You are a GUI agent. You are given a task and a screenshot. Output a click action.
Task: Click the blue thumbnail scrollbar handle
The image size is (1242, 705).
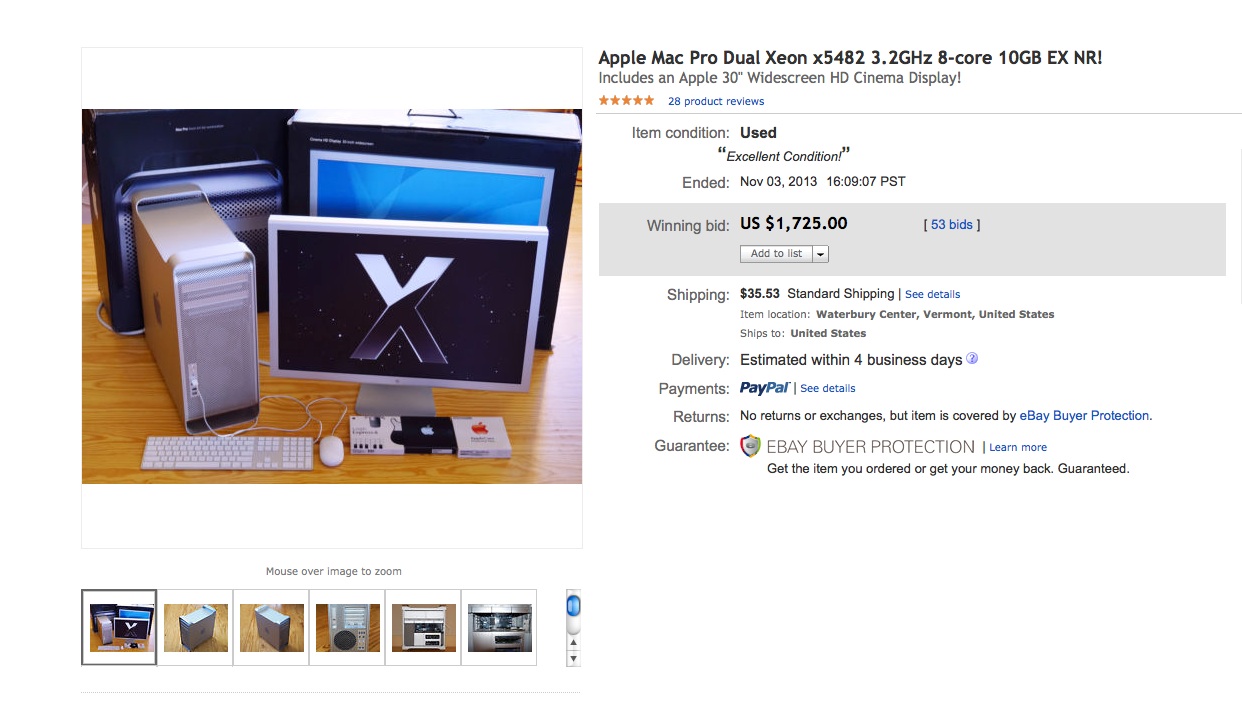pyautogui.click(x=573, y=606)
